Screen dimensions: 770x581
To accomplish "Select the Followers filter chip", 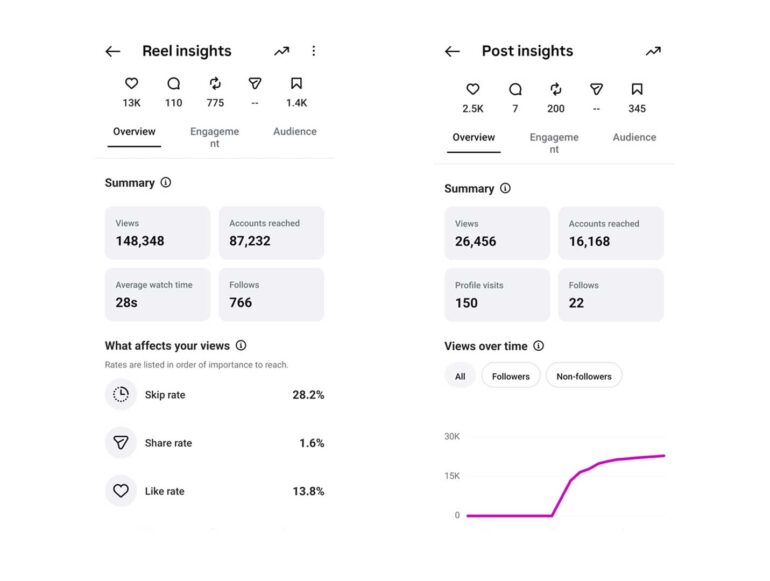I will point(511,376).
